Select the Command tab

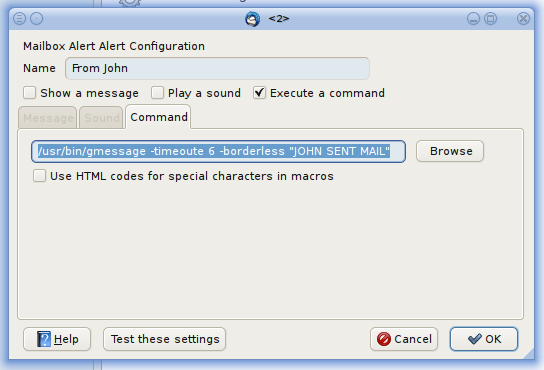(x=159, y=117)
